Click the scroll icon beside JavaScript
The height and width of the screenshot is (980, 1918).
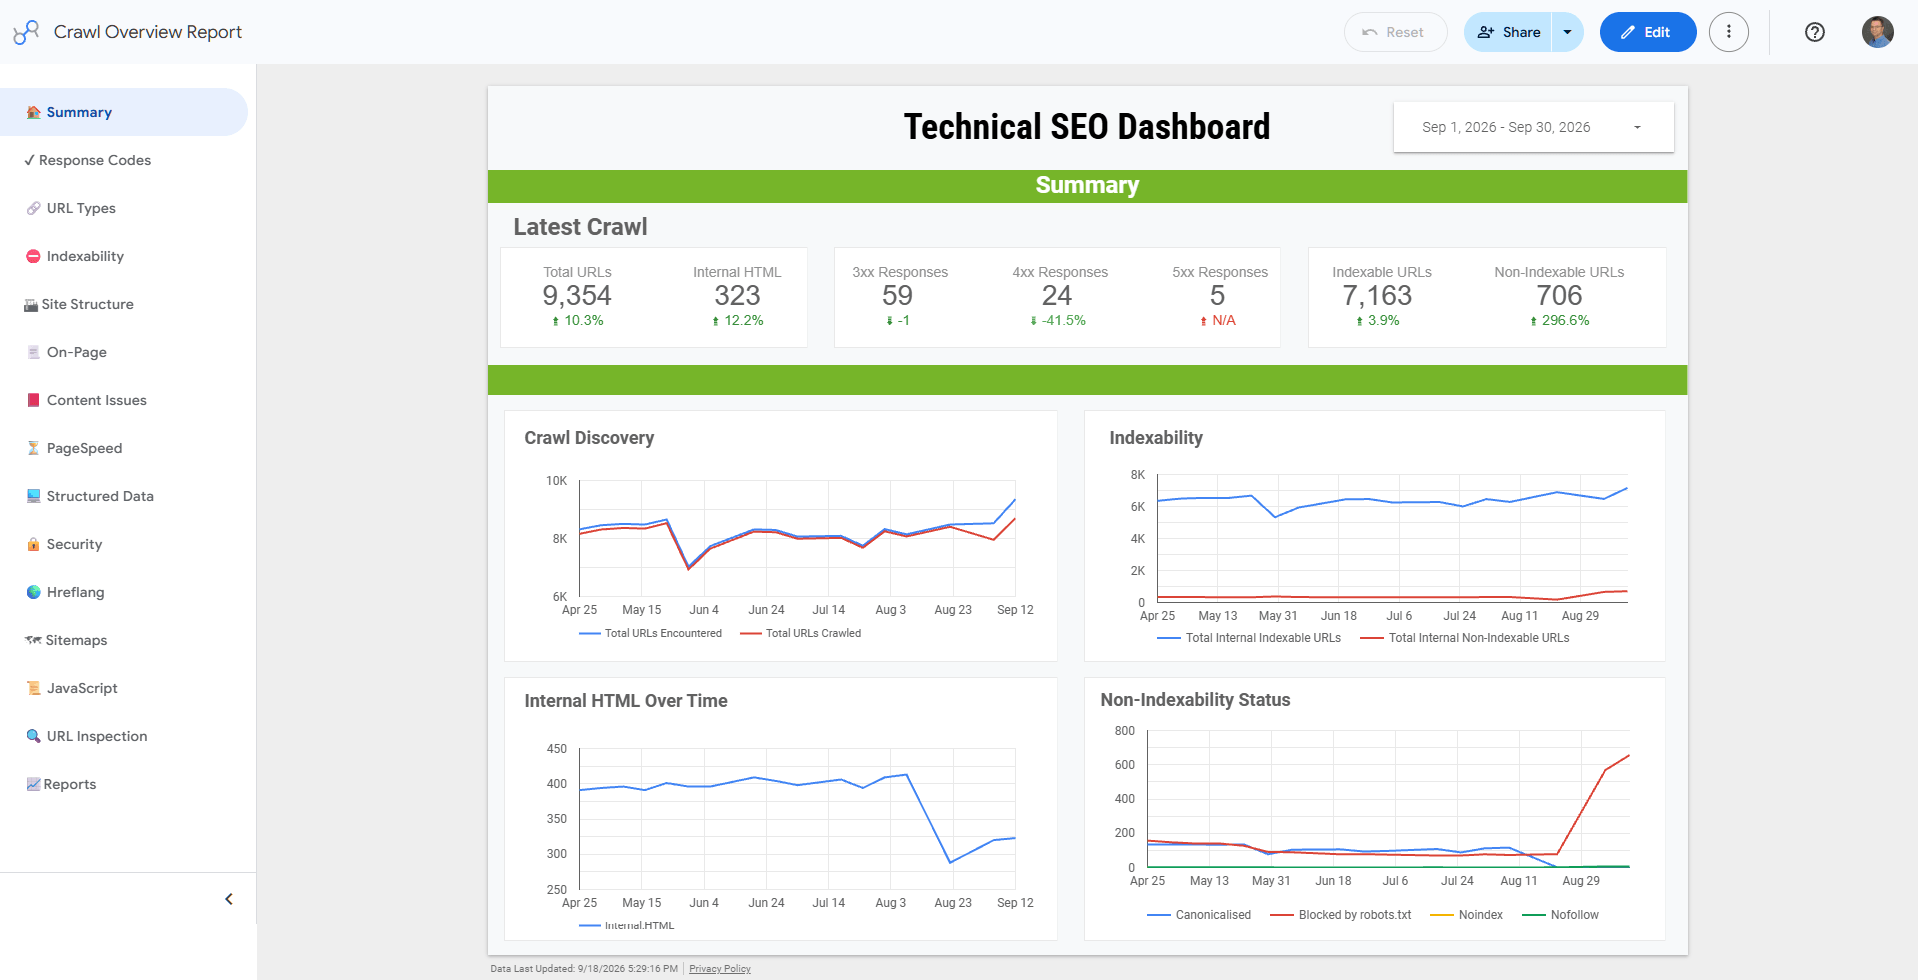[33, 688]
